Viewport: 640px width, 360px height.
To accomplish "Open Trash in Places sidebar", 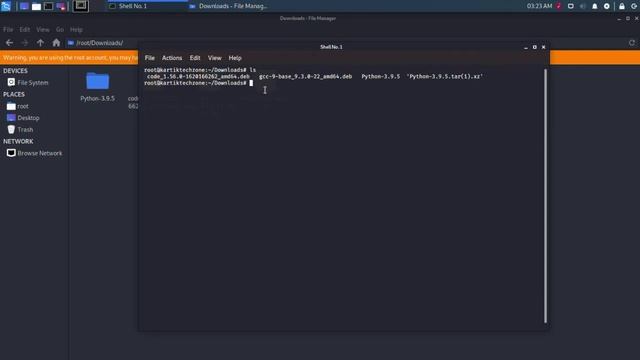I will (20, 129).
